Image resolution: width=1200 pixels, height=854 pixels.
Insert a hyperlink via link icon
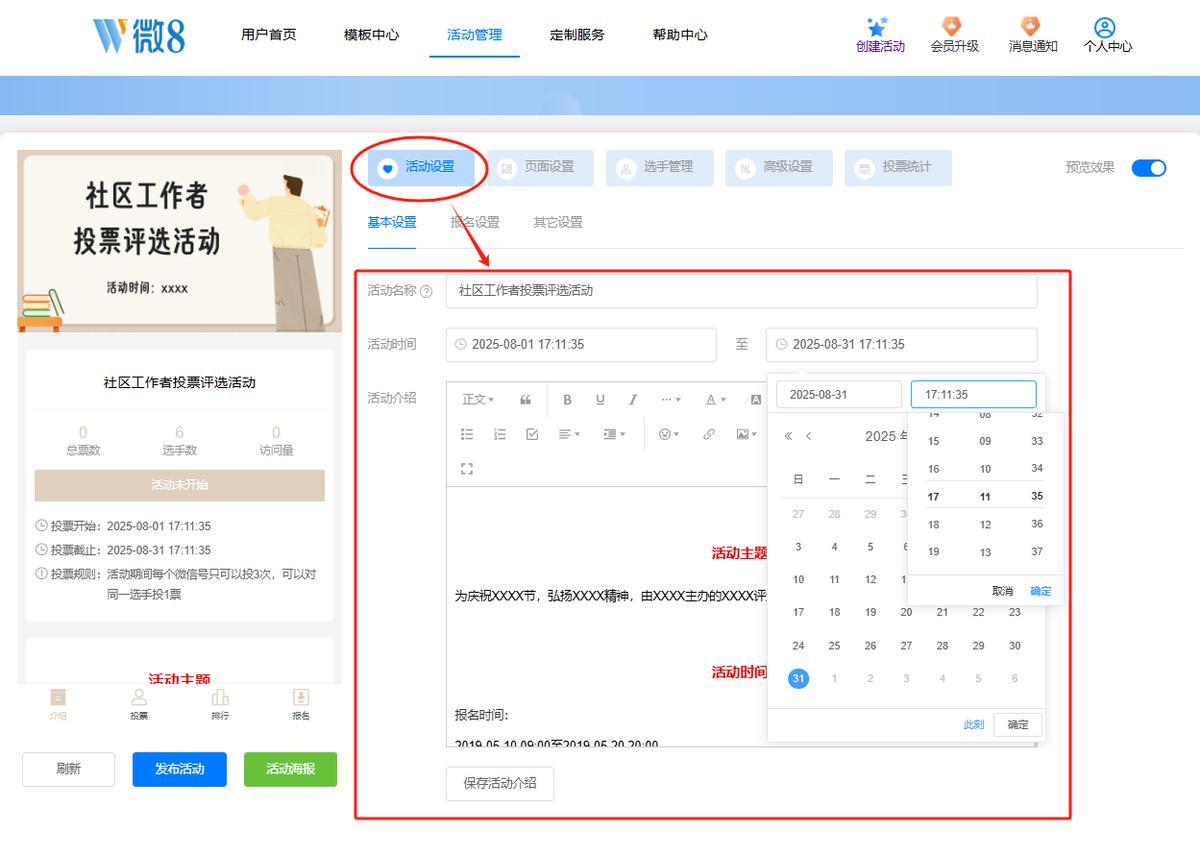(x=709, y=434)
